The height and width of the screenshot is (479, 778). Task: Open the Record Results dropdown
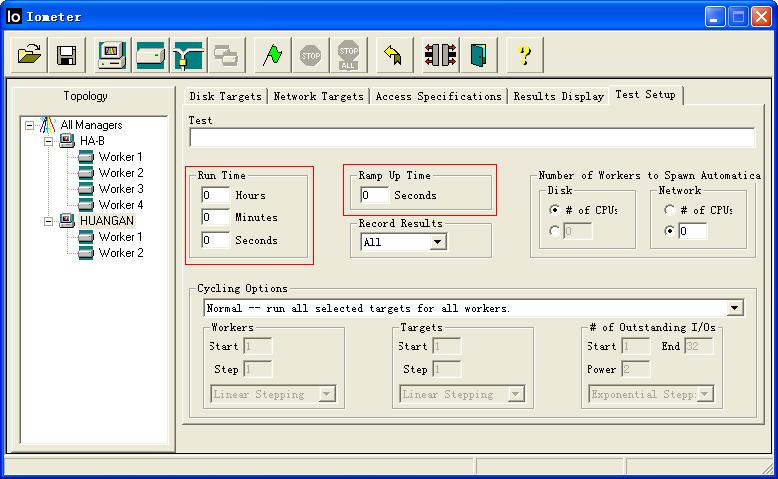438,242
